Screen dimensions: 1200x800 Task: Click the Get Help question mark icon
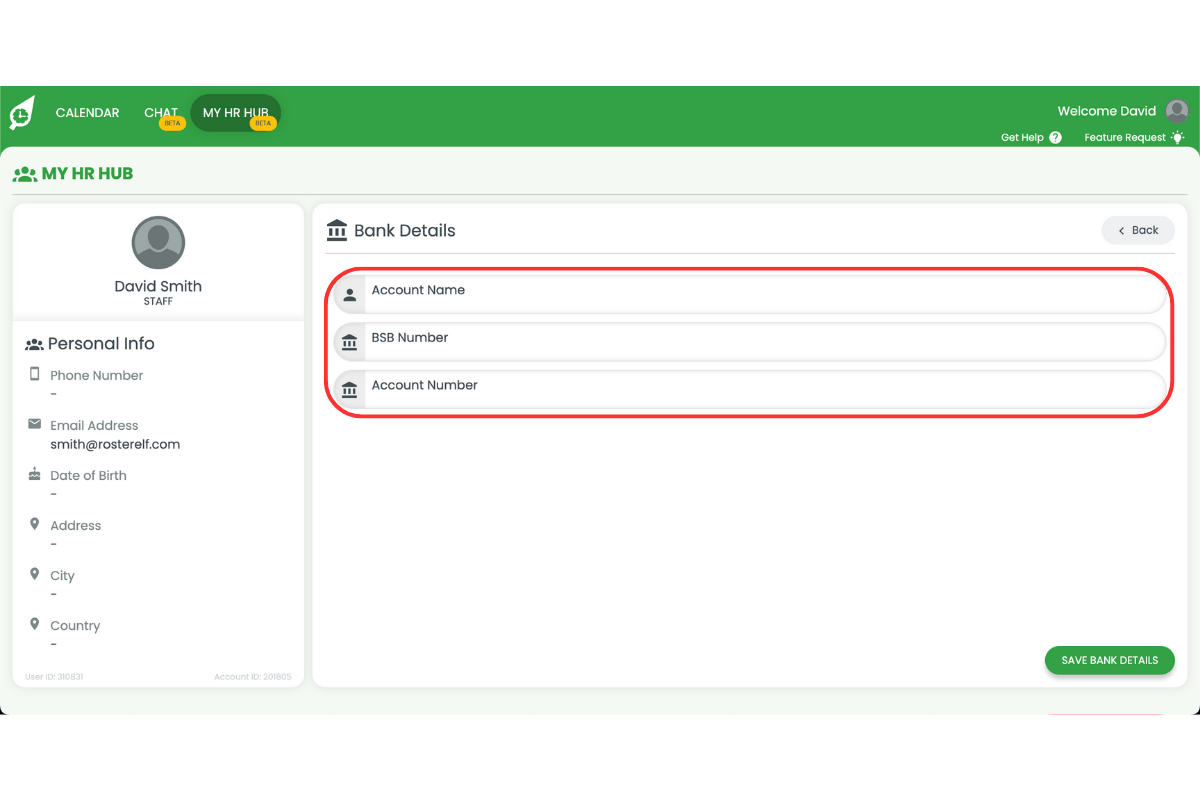1055,138
